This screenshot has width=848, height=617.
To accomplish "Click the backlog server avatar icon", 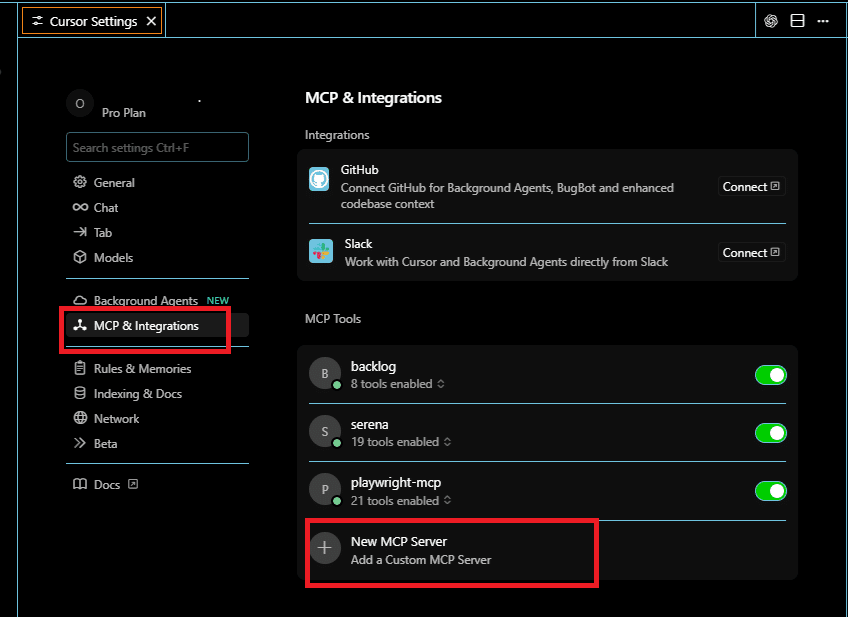I will point(324,374).
